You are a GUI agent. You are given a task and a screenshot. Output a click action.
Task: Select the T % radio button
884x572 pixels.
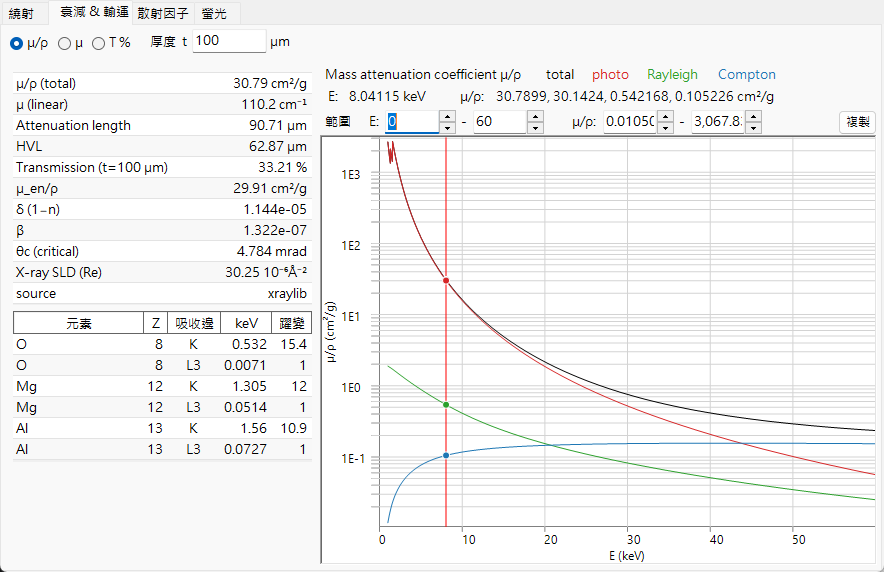point(99,43)
